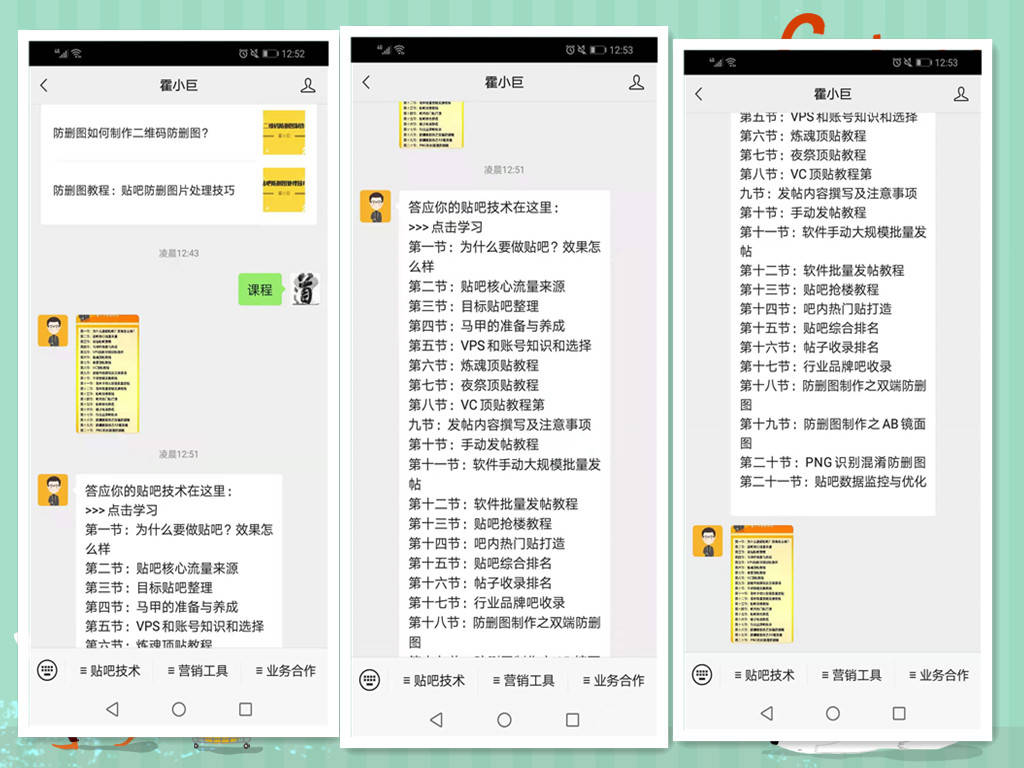Tap the avatar next to the course list message
Screen dimensions: 1024x768
pyautogui.click(x=53, y=489)
